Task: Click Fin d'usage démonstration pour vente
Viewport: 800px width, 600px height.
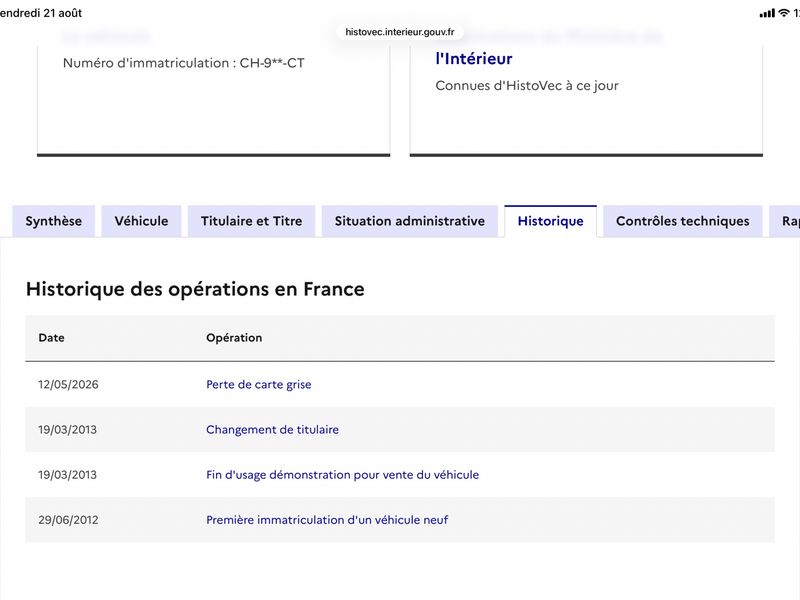Action: point(342,475)
